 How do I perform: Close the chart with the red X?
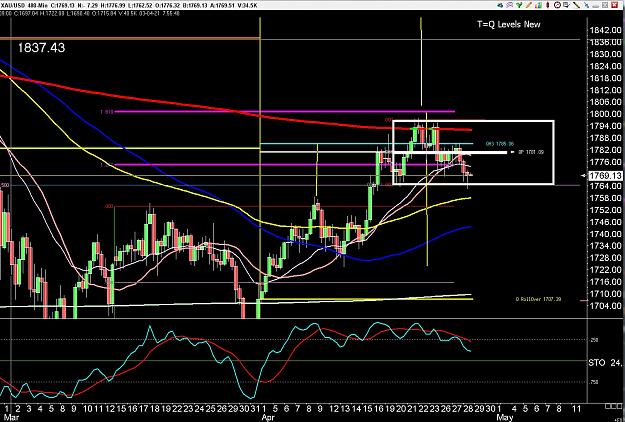point(614,5)
